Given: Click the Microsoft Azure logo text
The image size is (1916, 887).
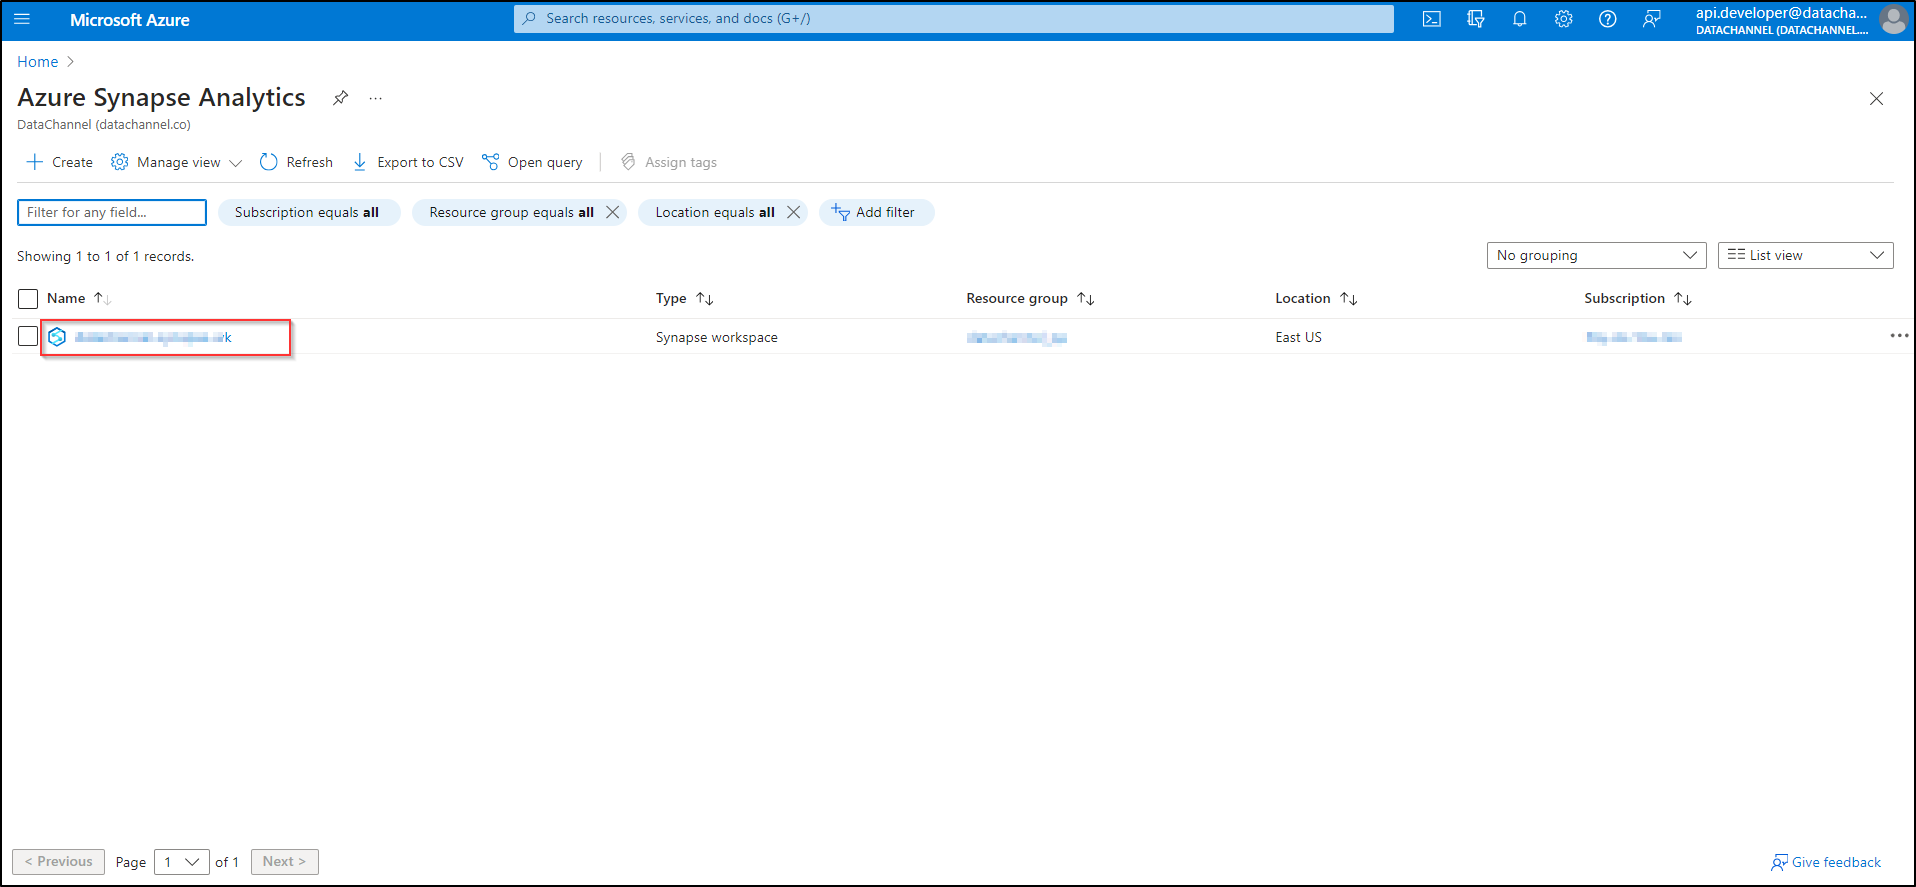Looking at the screenshot, I should pos(130,20).
